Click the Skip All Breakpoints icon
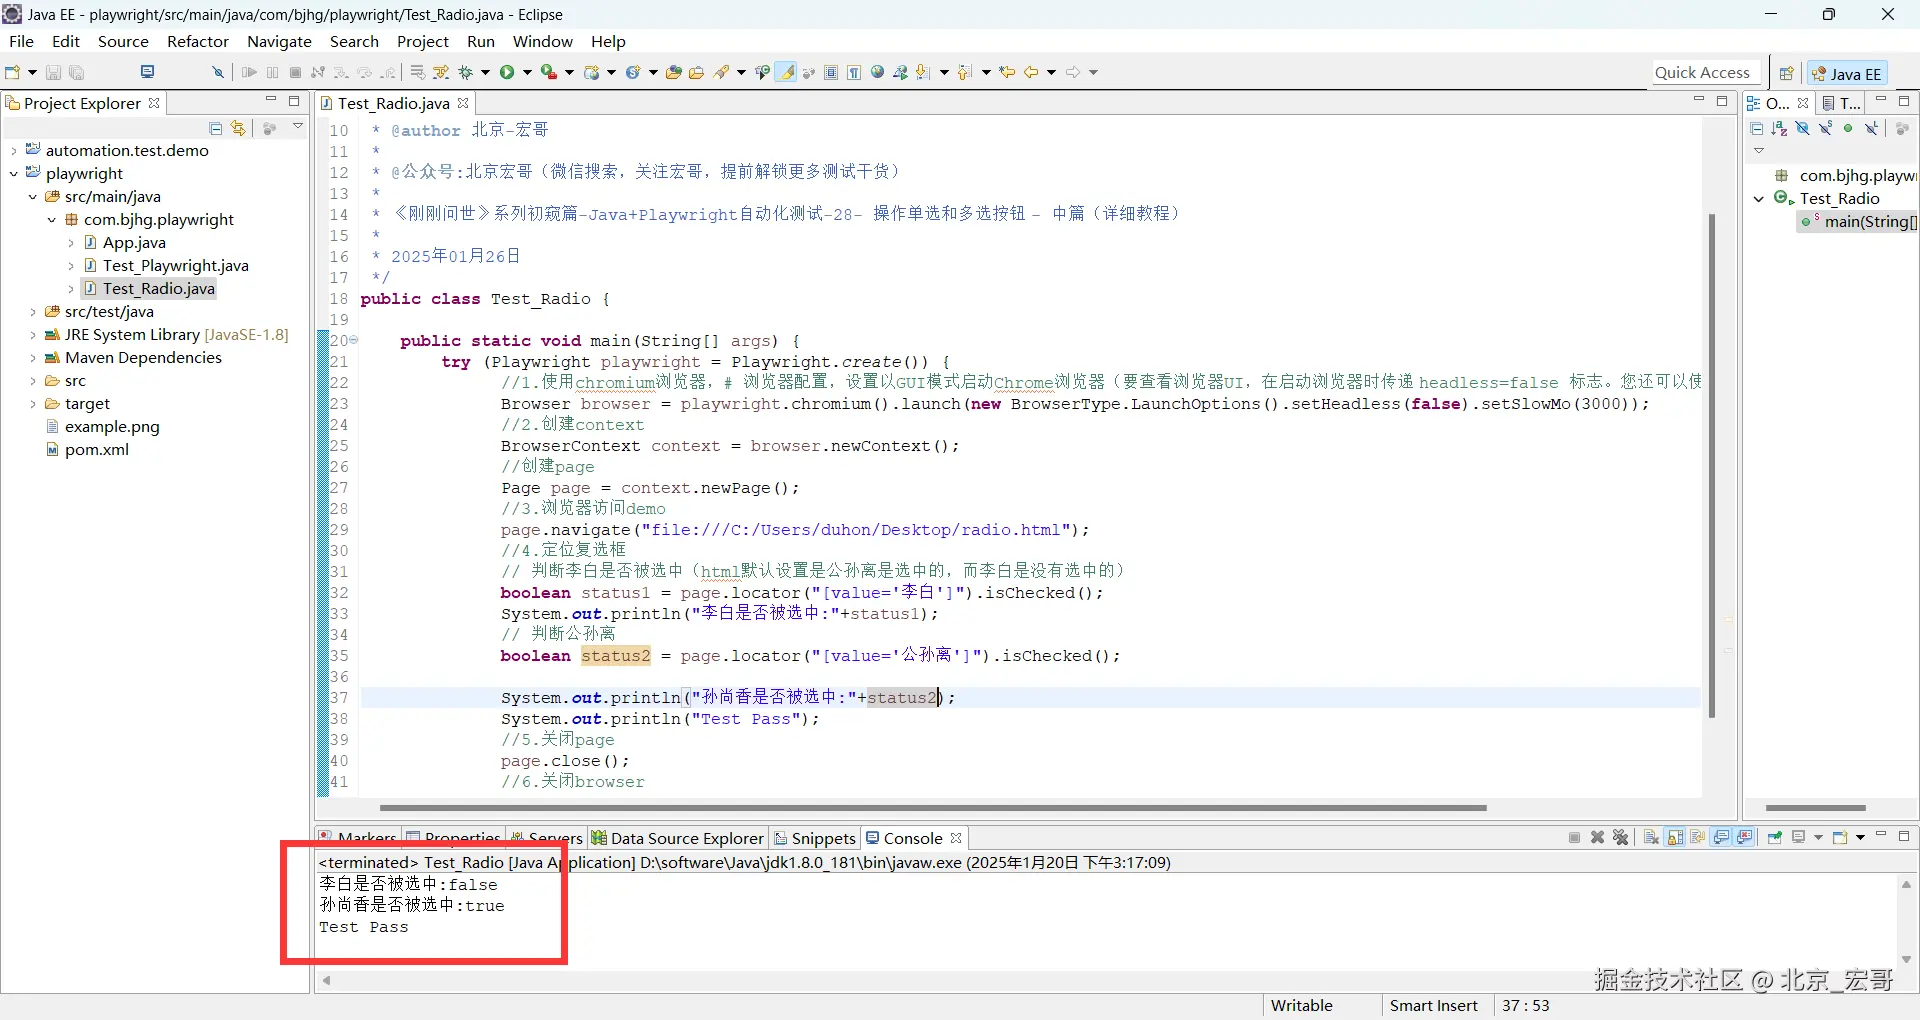Screen dimensions: 1920x1020 tap(217, 72)
